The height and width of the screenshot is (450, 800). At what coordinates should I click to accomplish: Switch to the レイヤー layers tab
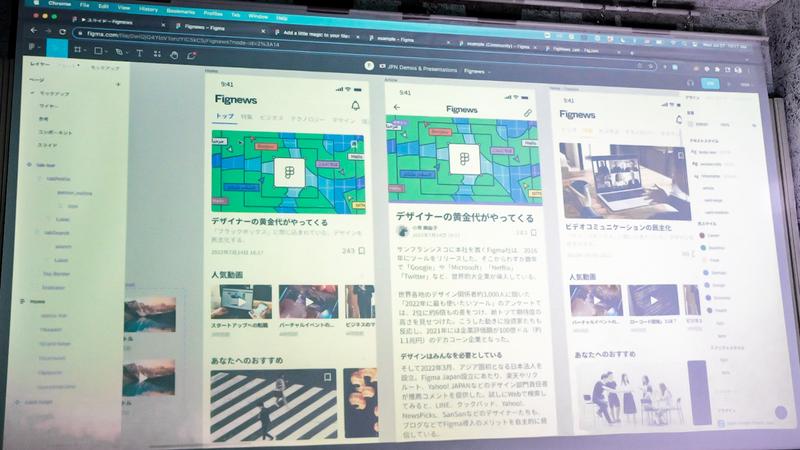[x=39, y=64]
